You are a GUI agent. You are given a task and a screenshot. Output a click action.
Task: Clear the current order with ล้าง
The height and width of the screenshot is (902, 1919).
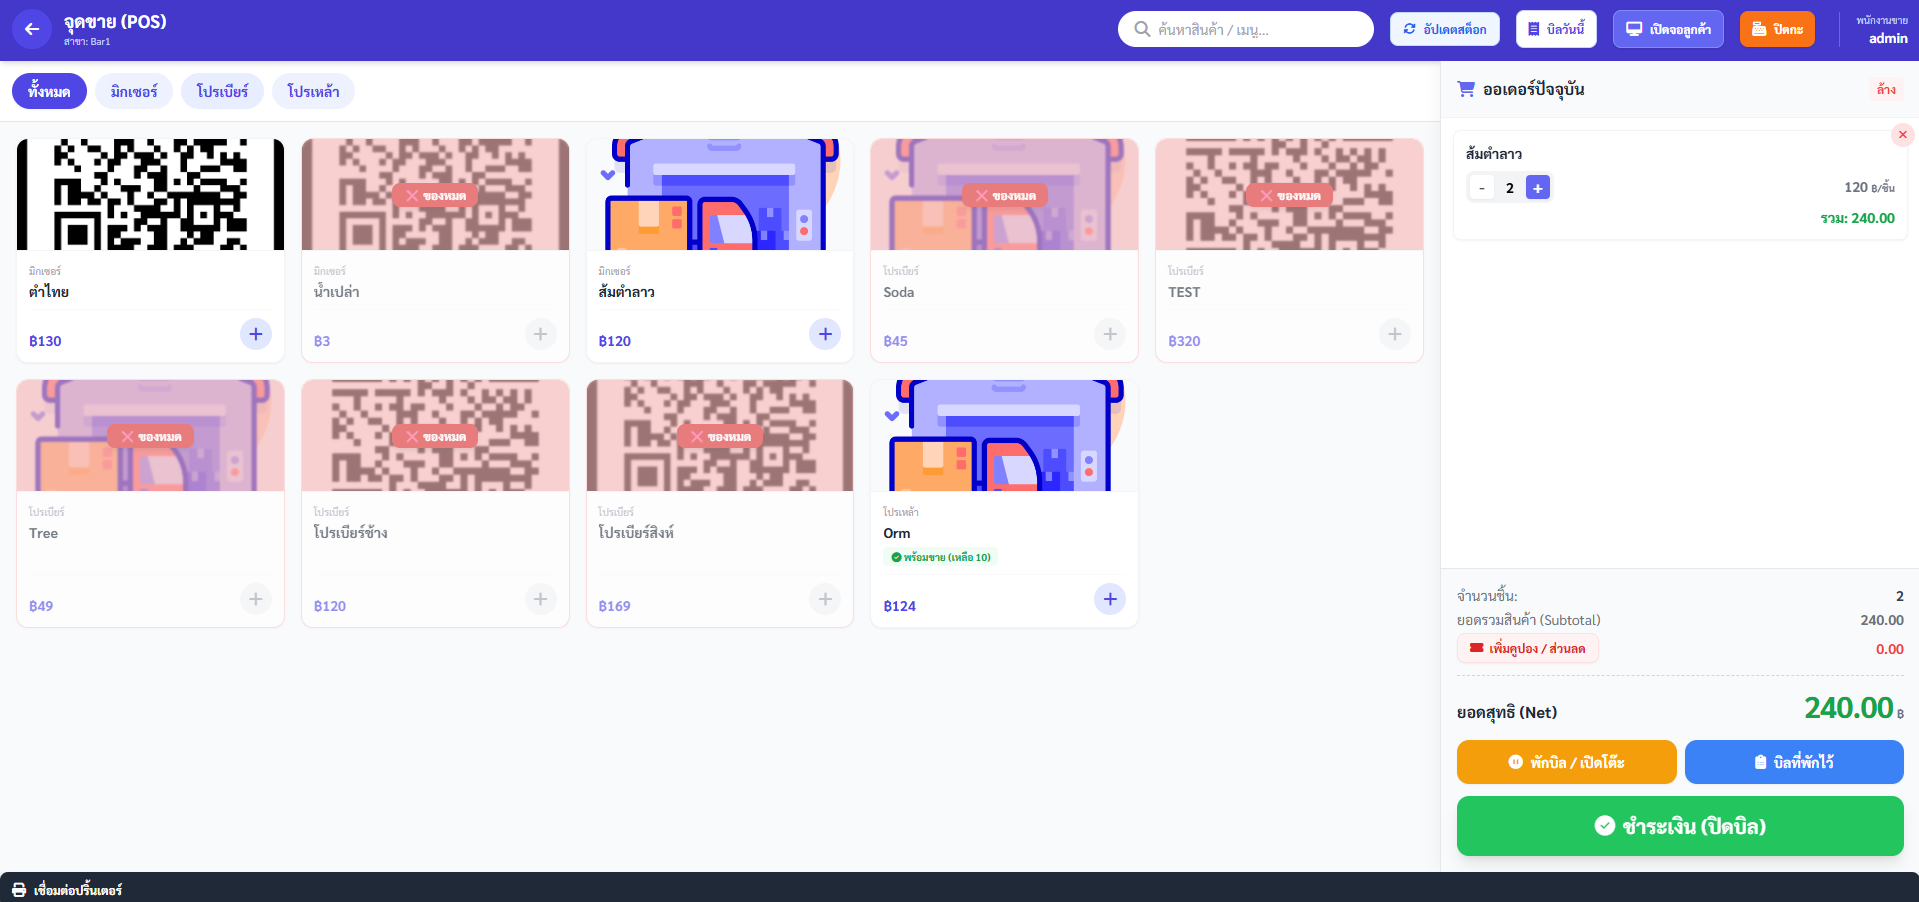[x=1886, y=89]
